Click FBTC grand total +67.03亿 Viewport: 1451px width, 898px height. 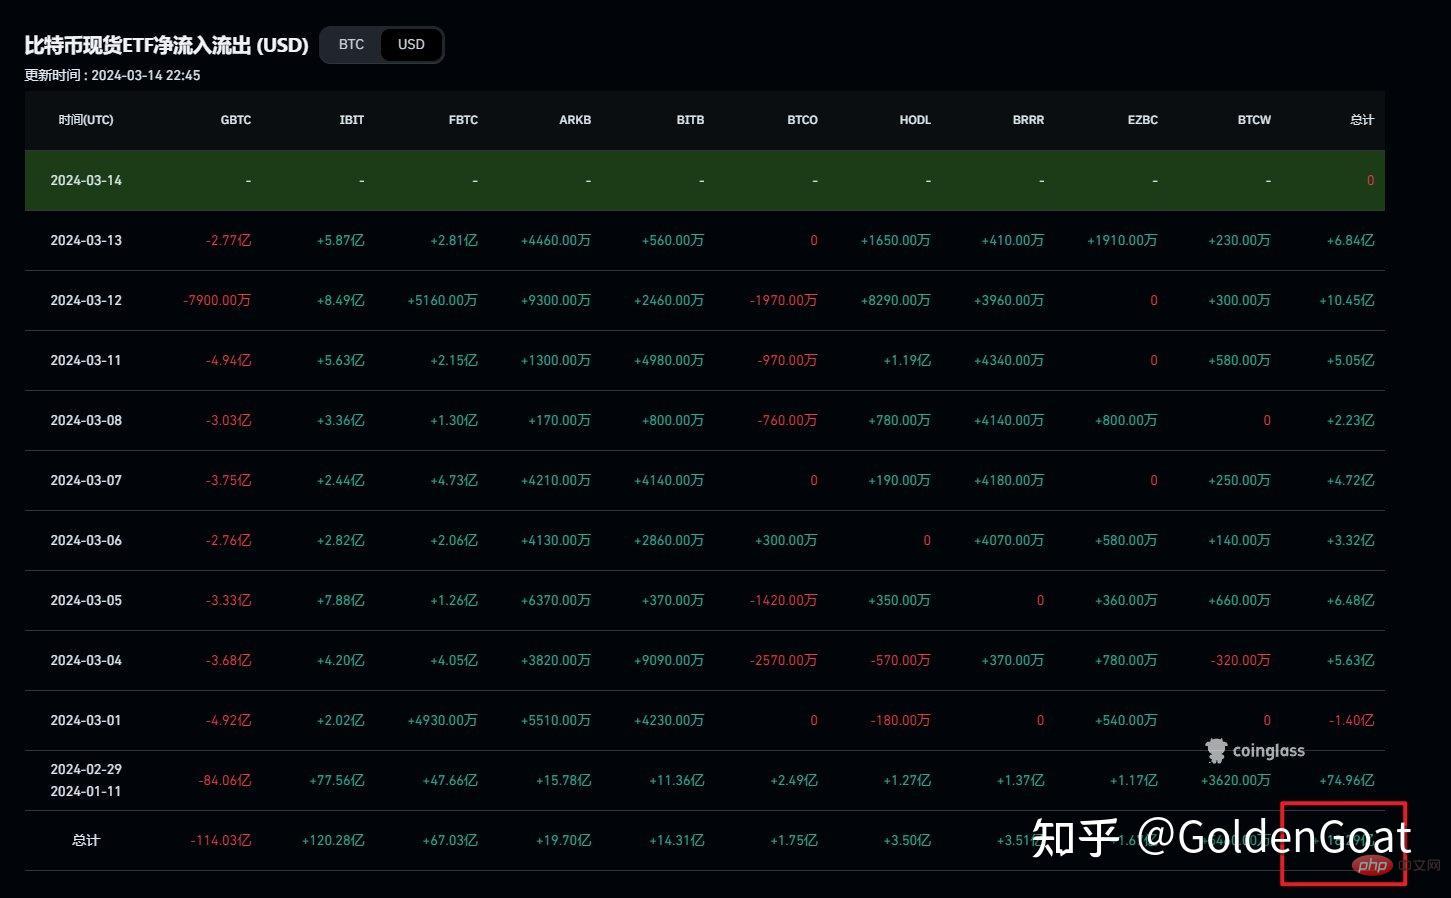[x=450, y=841]
